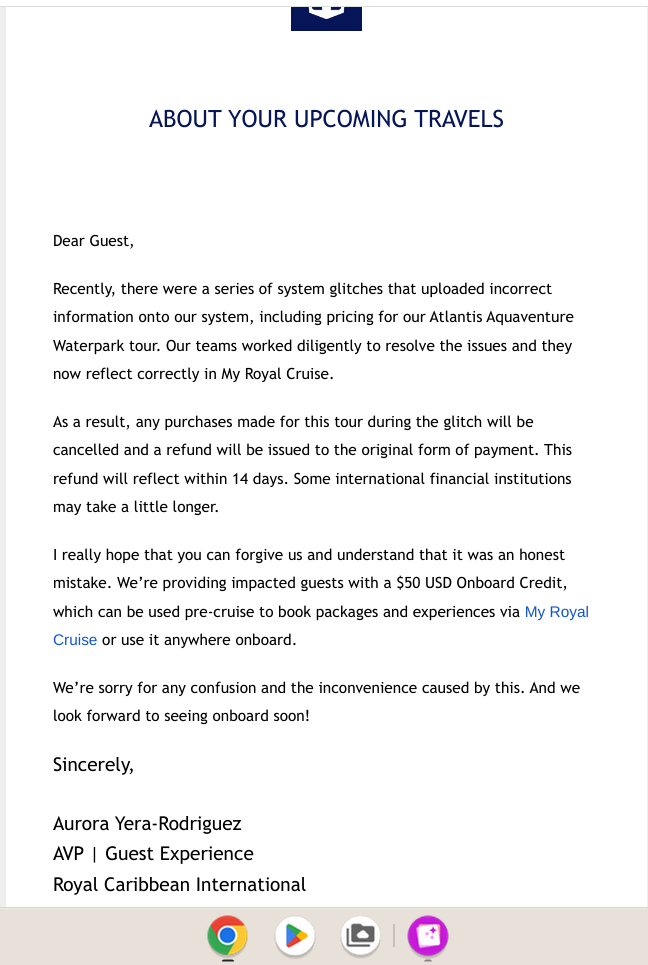This screenshot has height=965, width=648.
Task: Click the Royal Caribbean anchor logo
Action: (326, 18)
